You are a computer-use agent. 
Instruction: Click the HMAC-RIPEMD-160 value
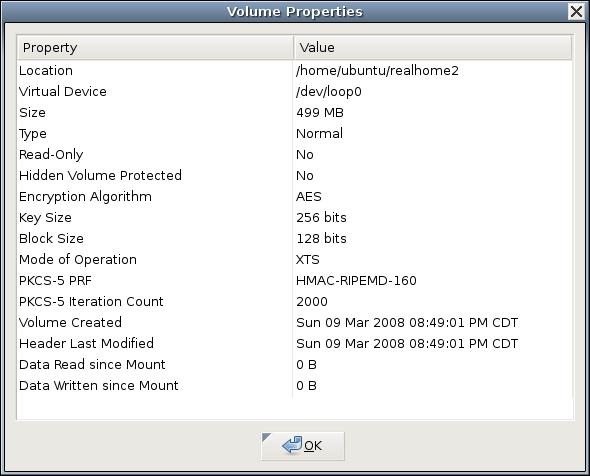point(356,281)
